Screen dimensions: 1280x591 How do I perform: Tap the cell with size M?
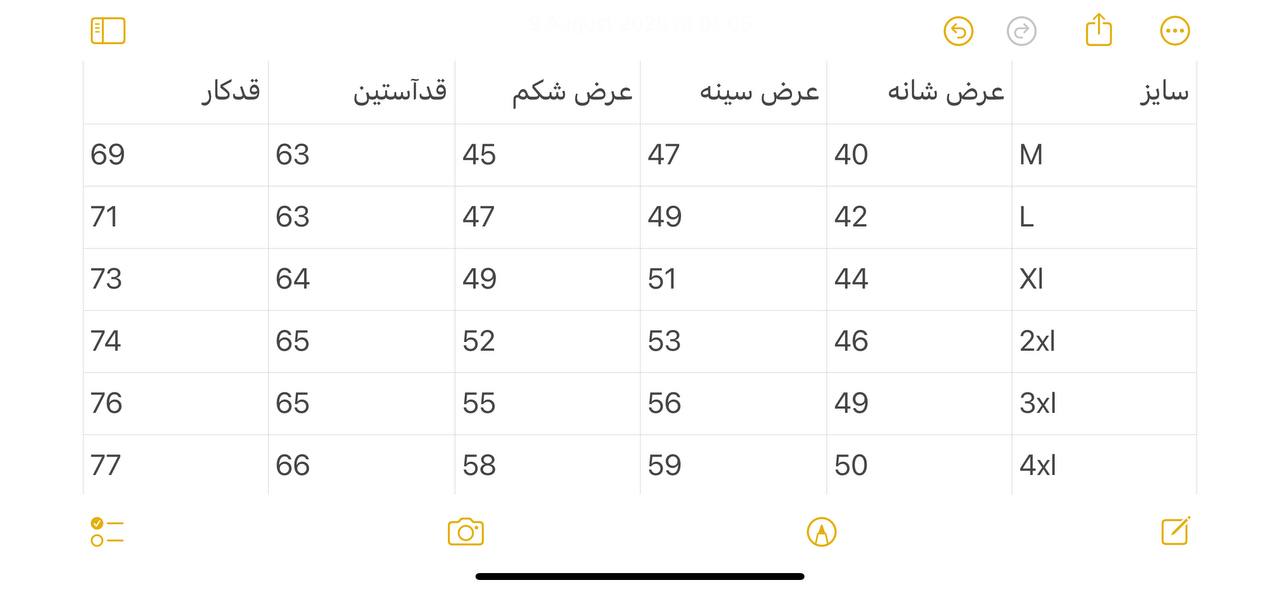tap(1104, 155)
